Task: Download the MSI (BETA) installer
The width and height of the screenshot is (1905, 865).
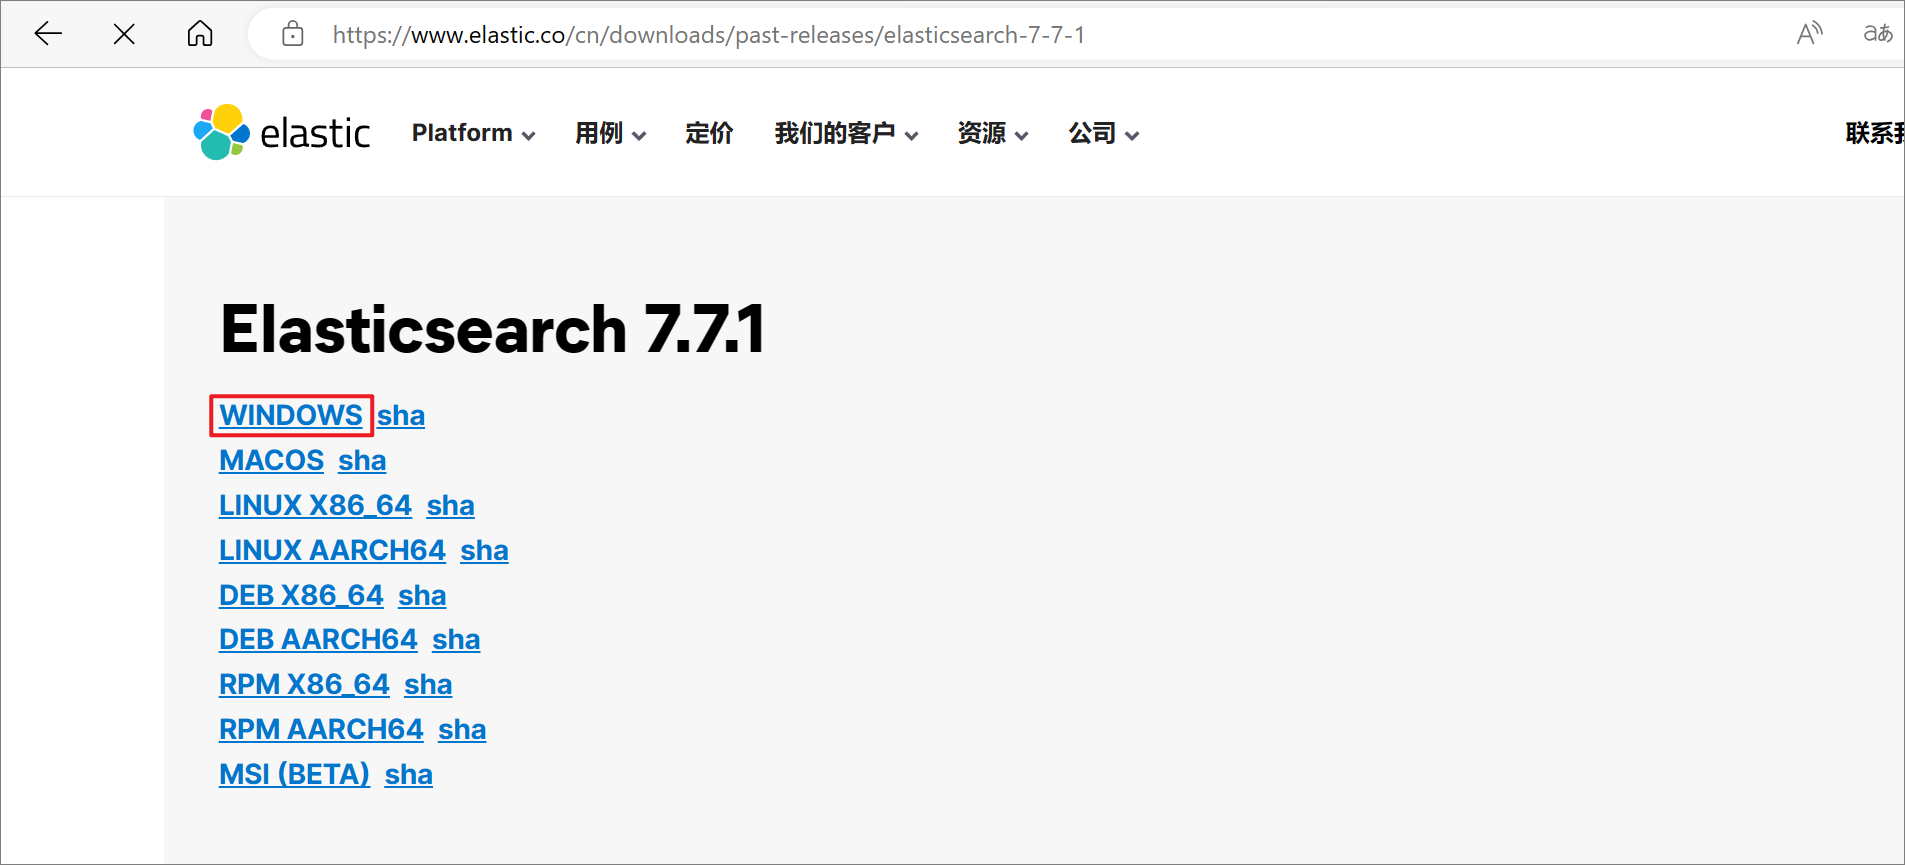Action: pyautogui.click(x=294, y=774)
